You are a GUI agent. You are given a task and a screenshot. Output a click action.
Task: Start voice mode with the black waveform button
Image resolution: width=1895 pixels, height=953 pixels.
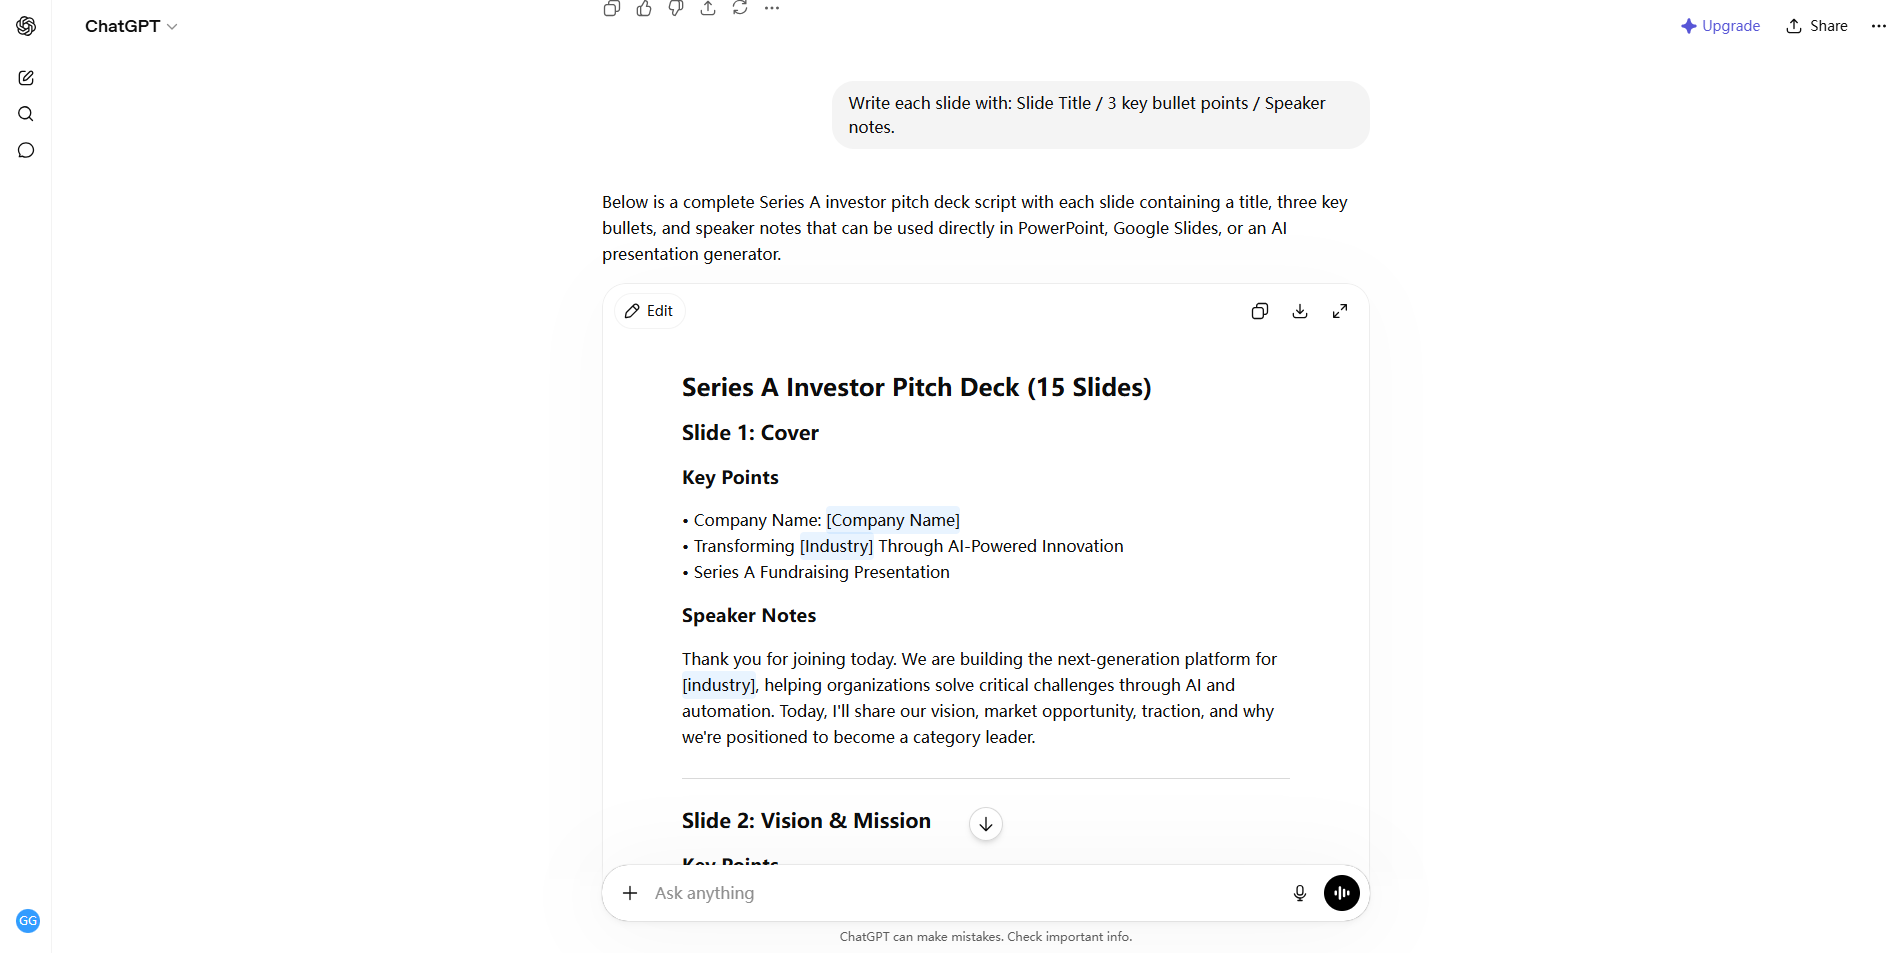click(x=1342, y=893)
